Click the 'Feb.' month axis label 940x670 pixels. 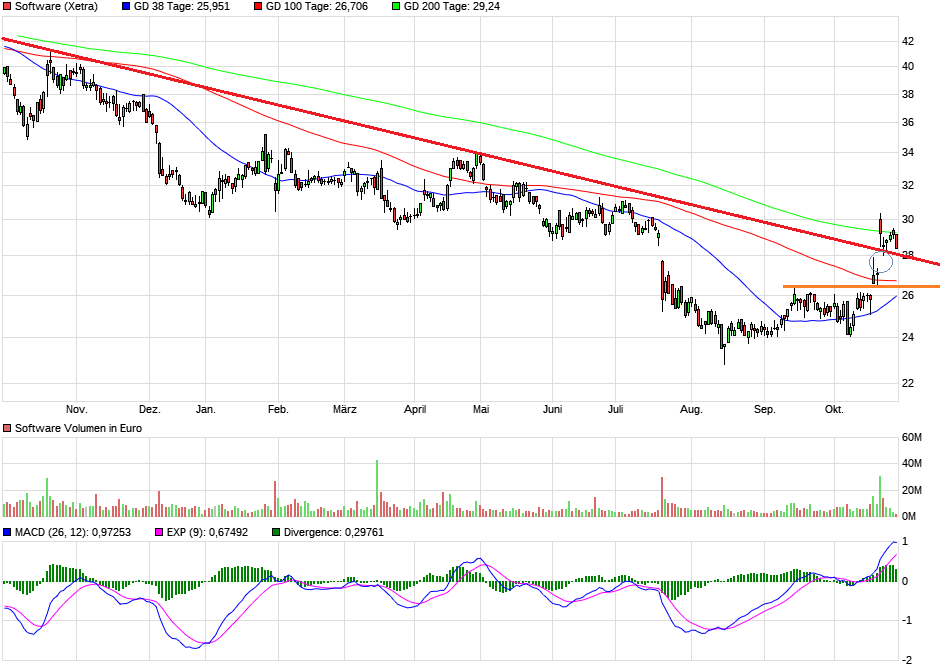pyautogui.click(x=278, y=409)
